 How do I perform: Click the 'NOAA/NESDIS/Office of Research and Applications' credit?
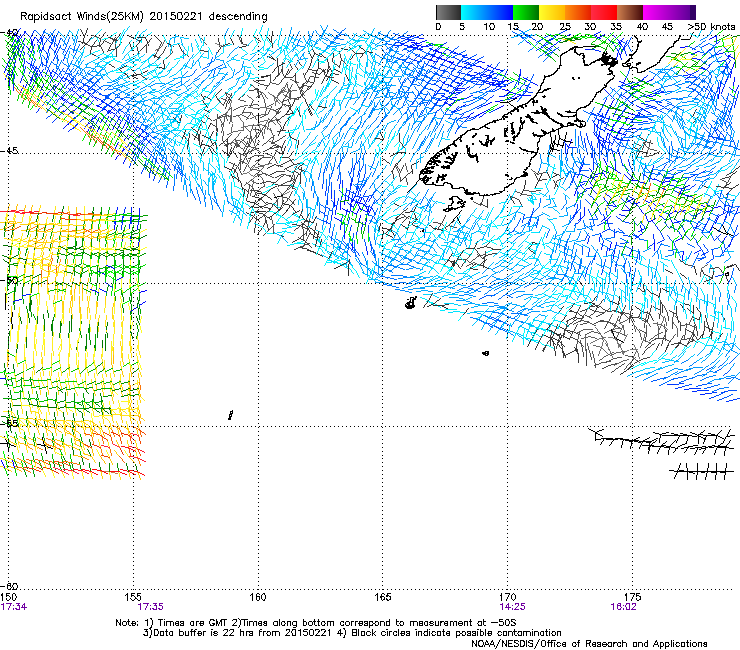[x=589, y=644]
